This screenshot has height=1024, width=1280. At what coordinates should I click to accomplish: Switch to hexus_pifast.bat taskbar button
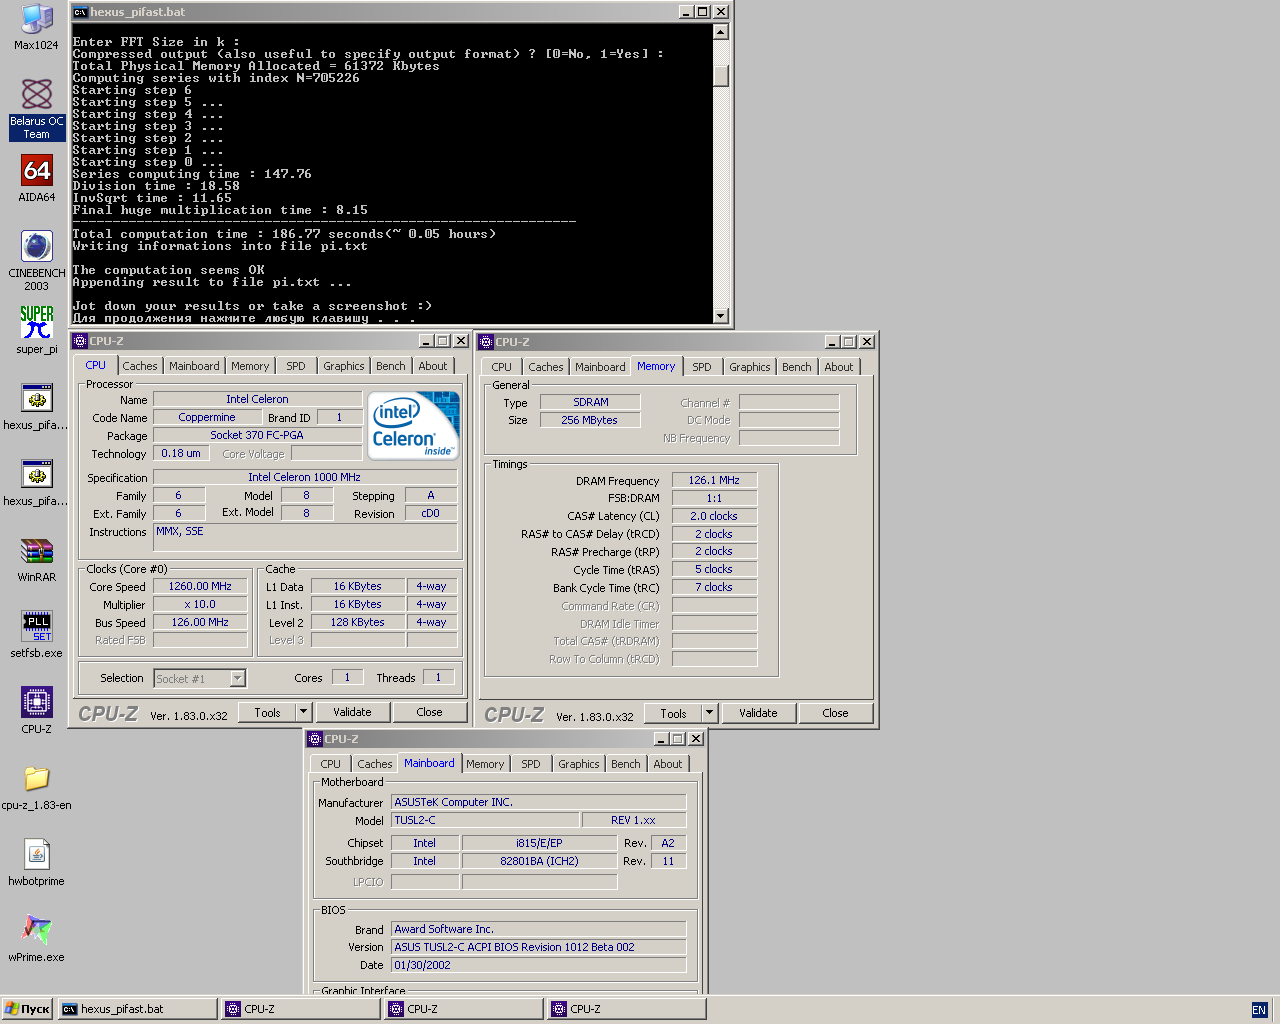(137, 1009)
